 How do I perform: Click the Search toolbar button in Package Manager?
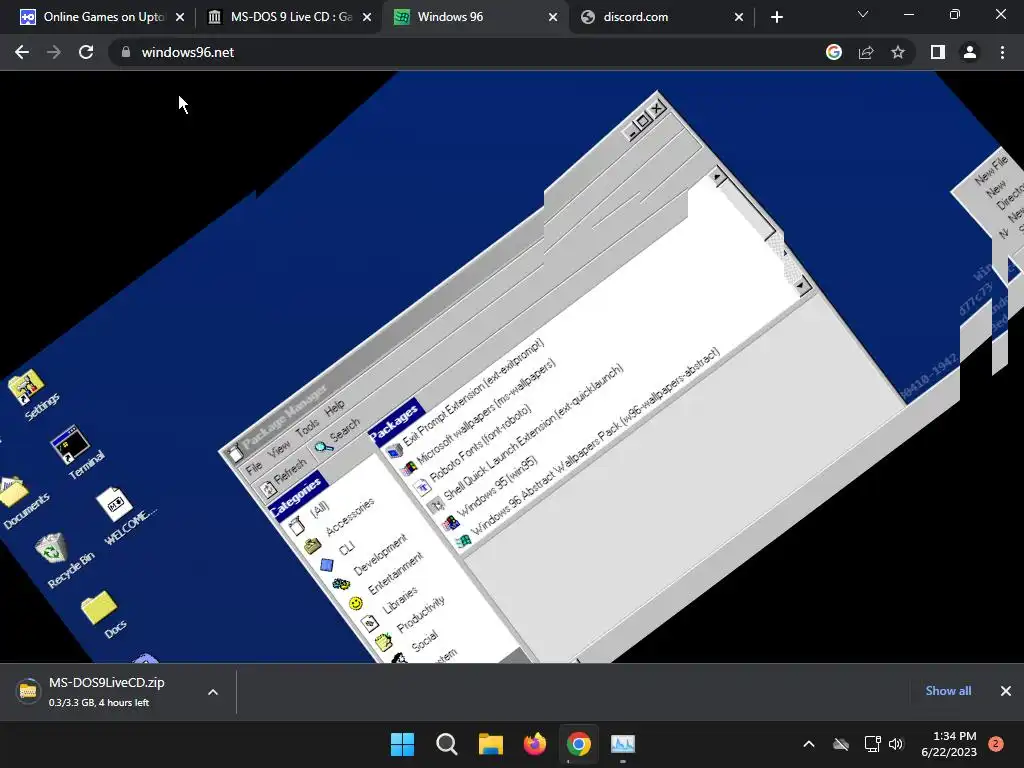pos(337,437)
